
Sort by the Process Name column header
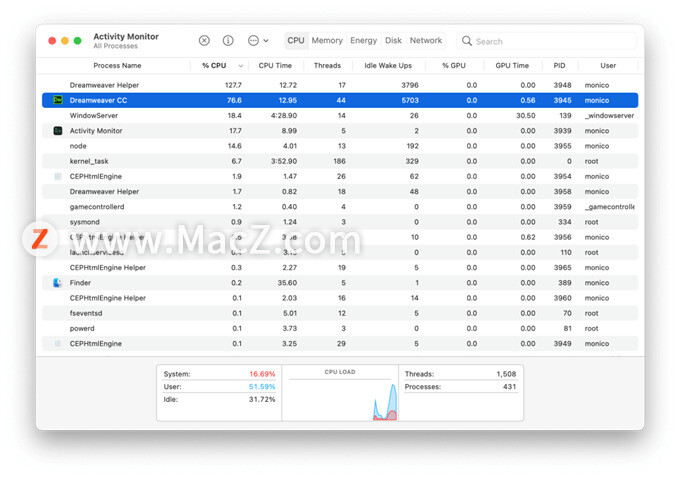click(117, 65)
